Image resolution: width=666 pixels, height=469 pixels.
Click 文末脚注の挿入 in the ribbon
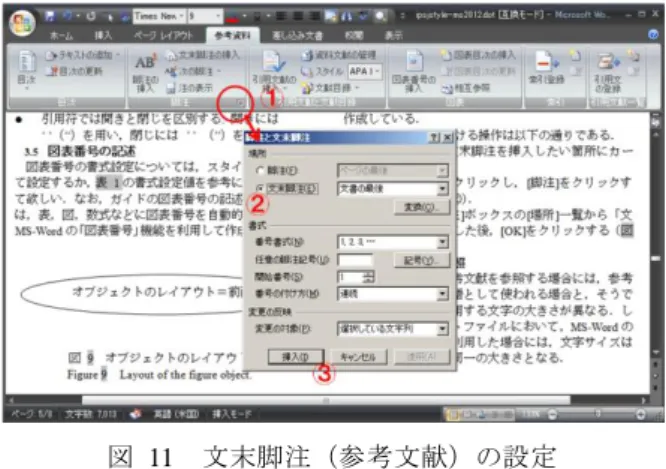[x=203, y=55]
